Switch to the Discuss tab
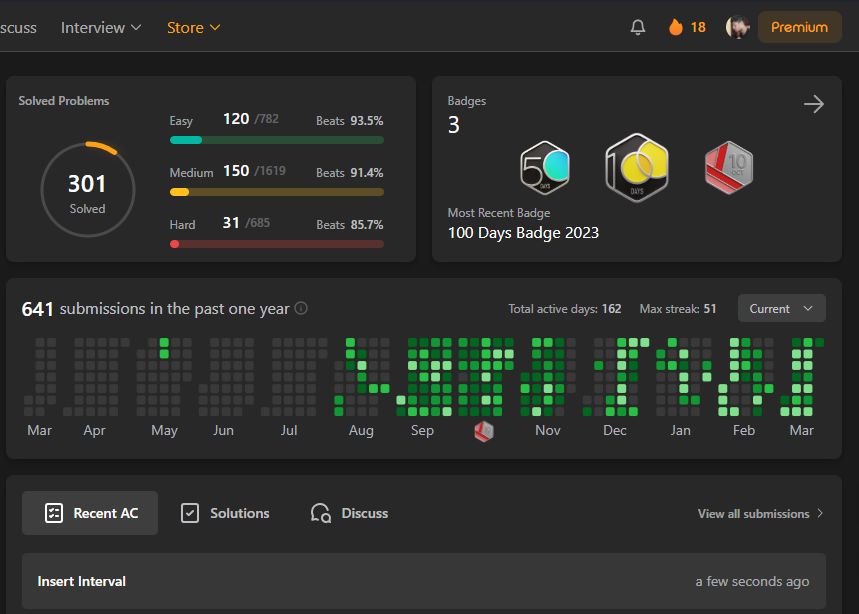Image resolution: width=859 pixels, height=614 pixels. 350,513
